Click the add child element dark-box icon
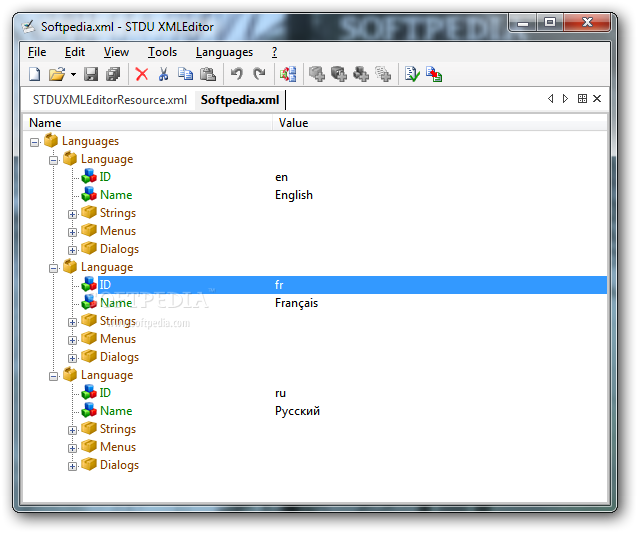Screen dimensions: 638x533 [339, 74]
